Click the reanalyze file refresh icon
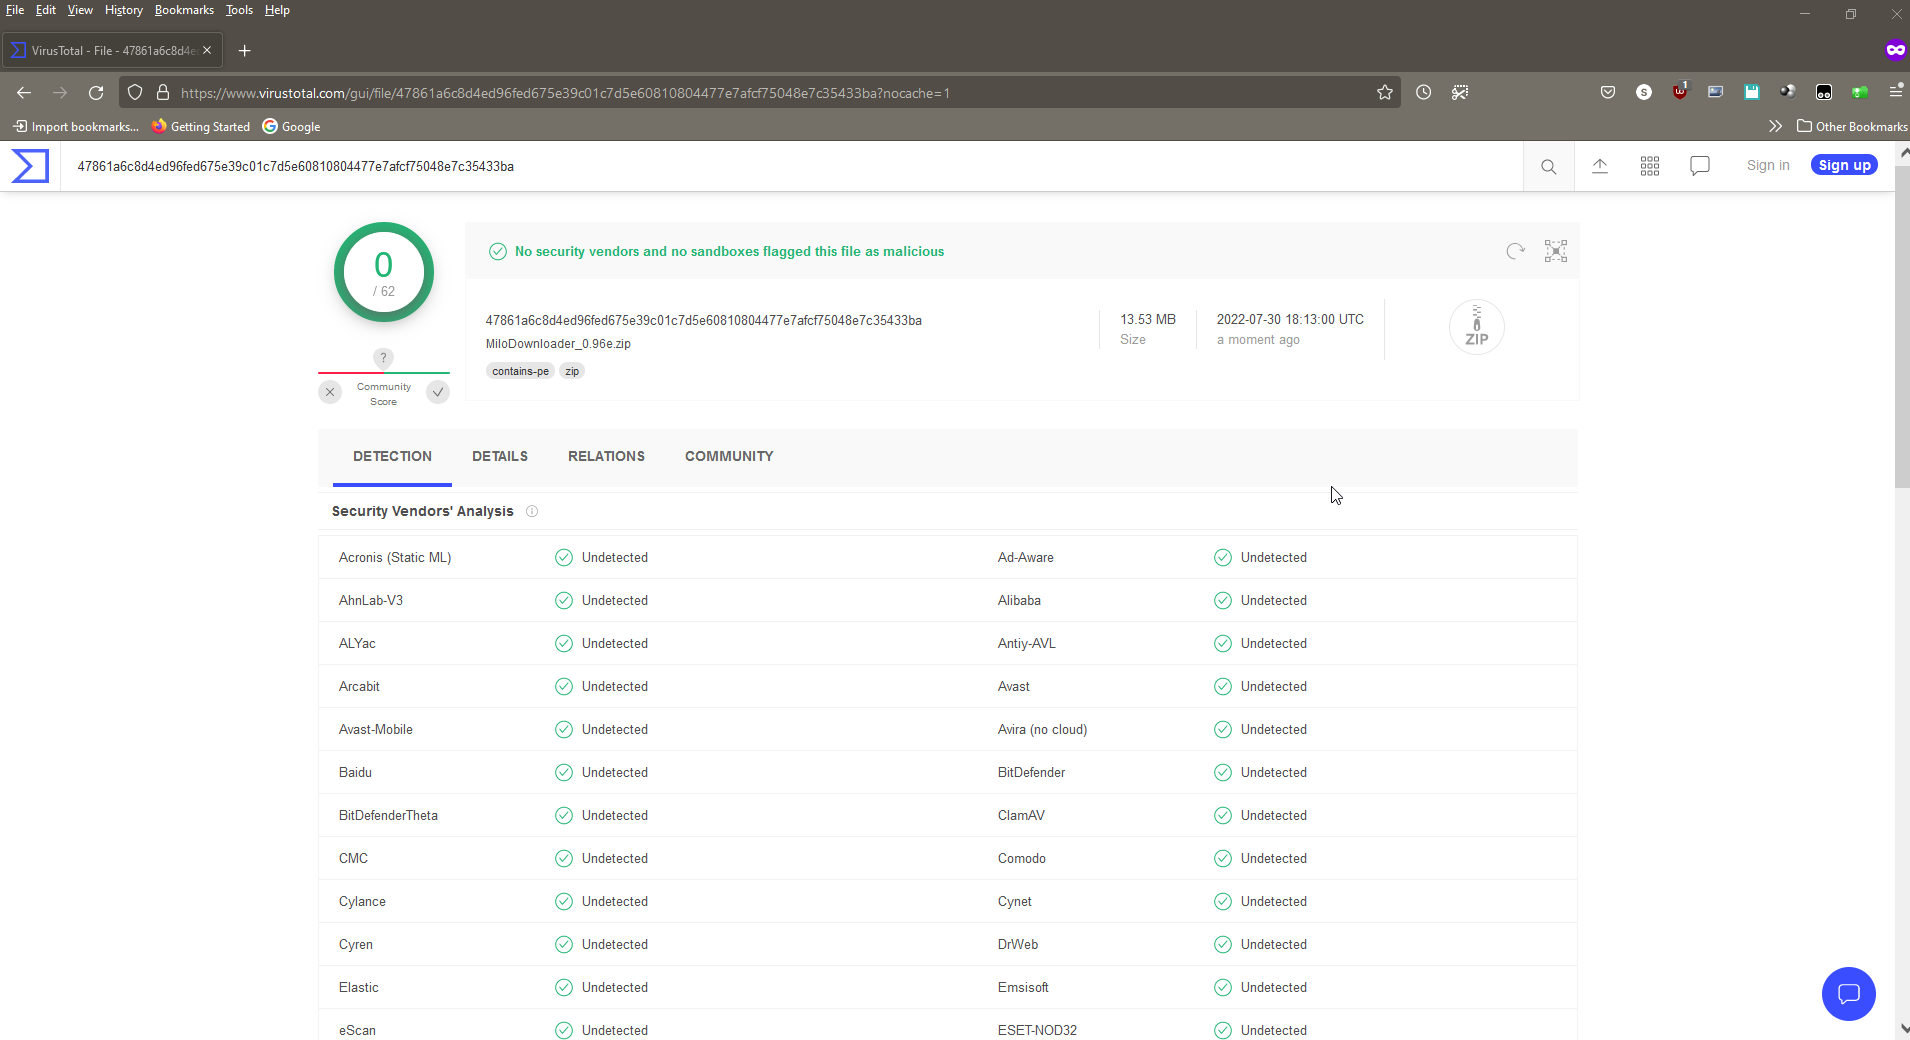This screenshot has height=1040, width=1910. click(x=1516, y=251)
